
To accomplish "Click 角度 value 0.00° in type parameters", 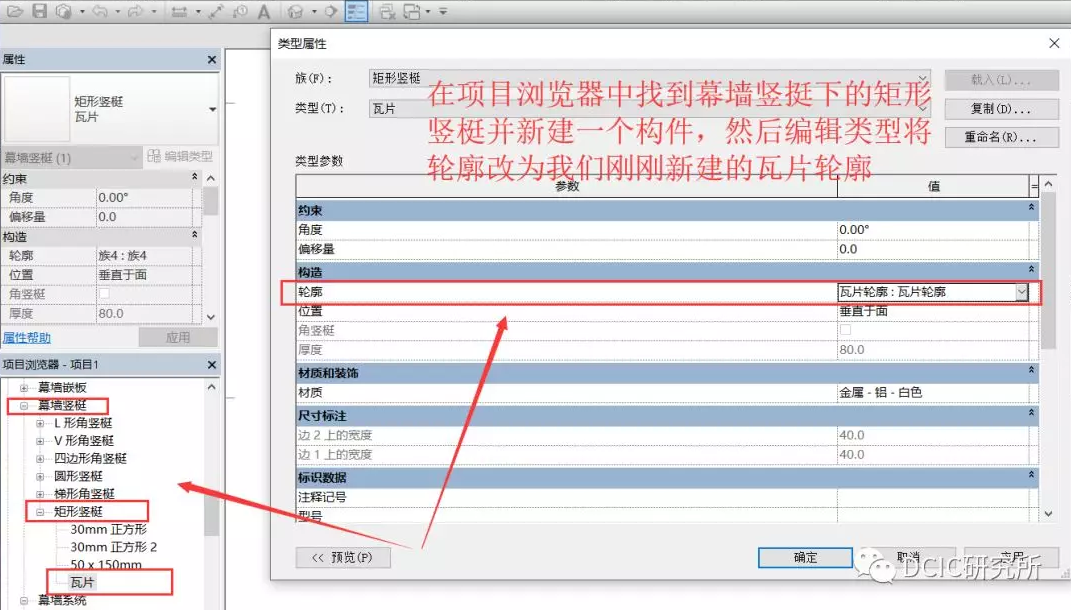I will pos(932,230).
